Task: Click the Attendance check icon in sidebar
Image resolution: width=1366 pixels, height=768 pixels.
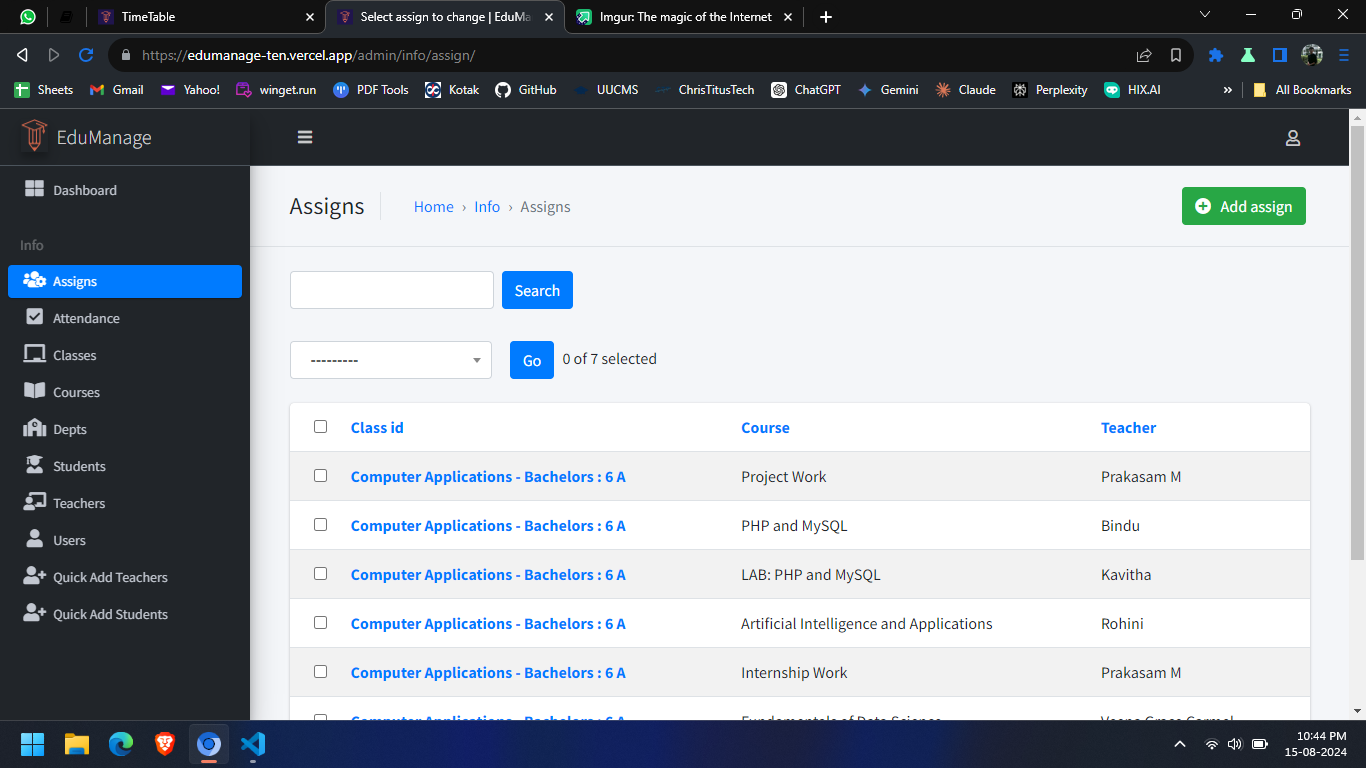Action: (x=35, y=317)
